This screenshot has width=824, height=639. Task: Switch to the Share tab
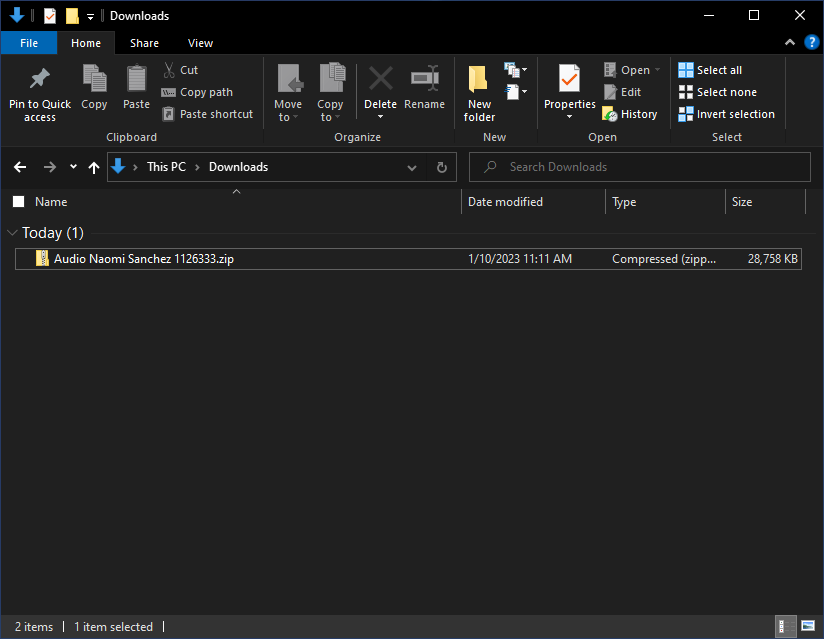(145, 43)
